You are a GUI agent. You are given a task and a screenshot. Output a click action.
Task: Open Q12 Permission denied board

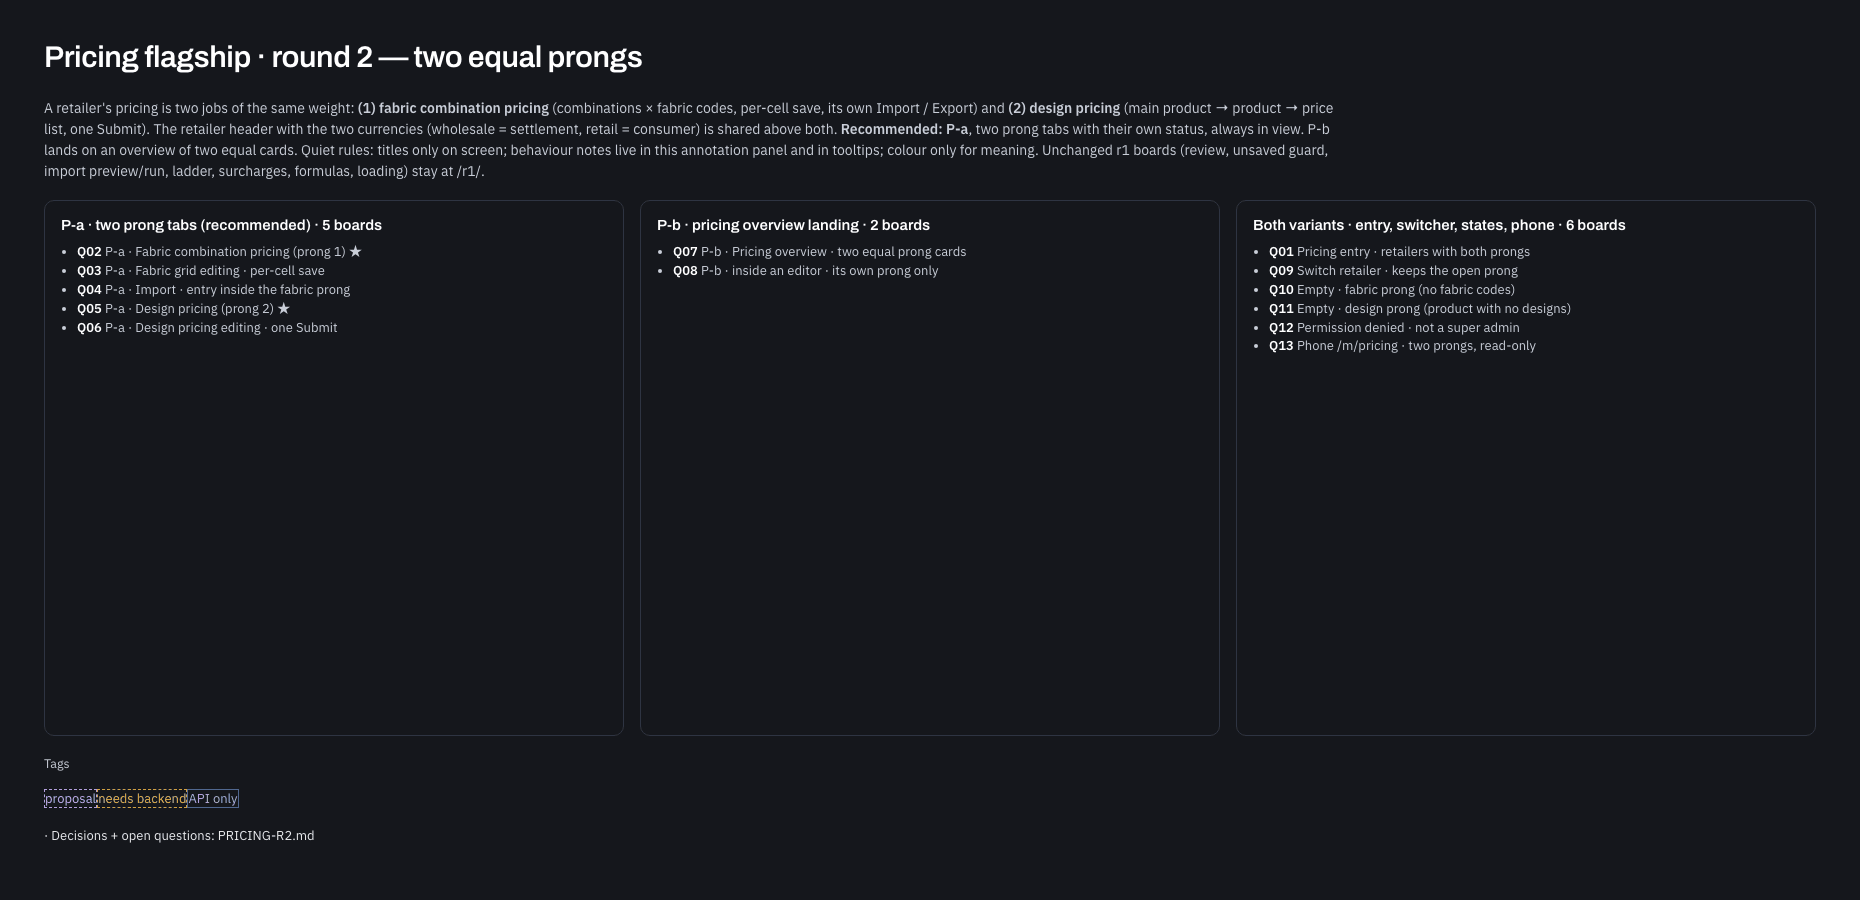1394,328
